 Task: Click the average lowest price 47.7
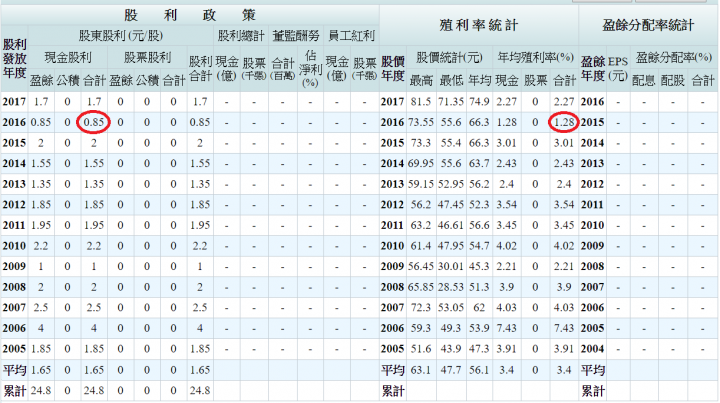[x=451, y=370]
